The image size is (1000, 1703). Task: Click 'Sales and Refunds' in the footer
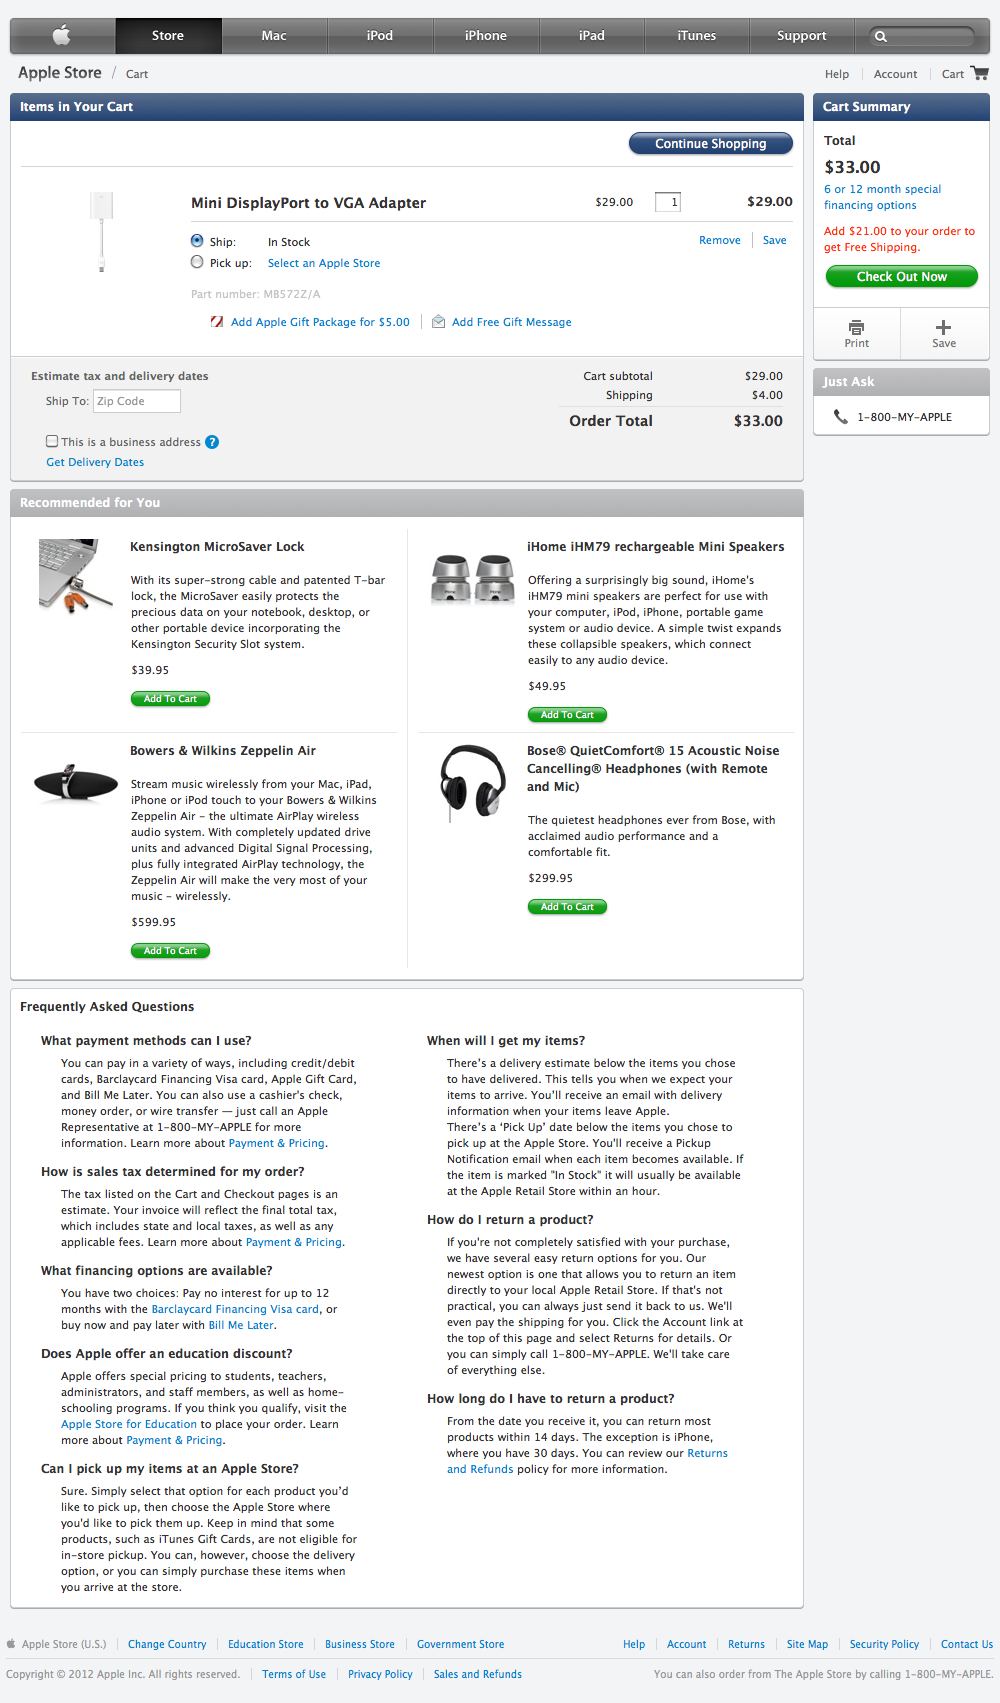coord(478,1674)
